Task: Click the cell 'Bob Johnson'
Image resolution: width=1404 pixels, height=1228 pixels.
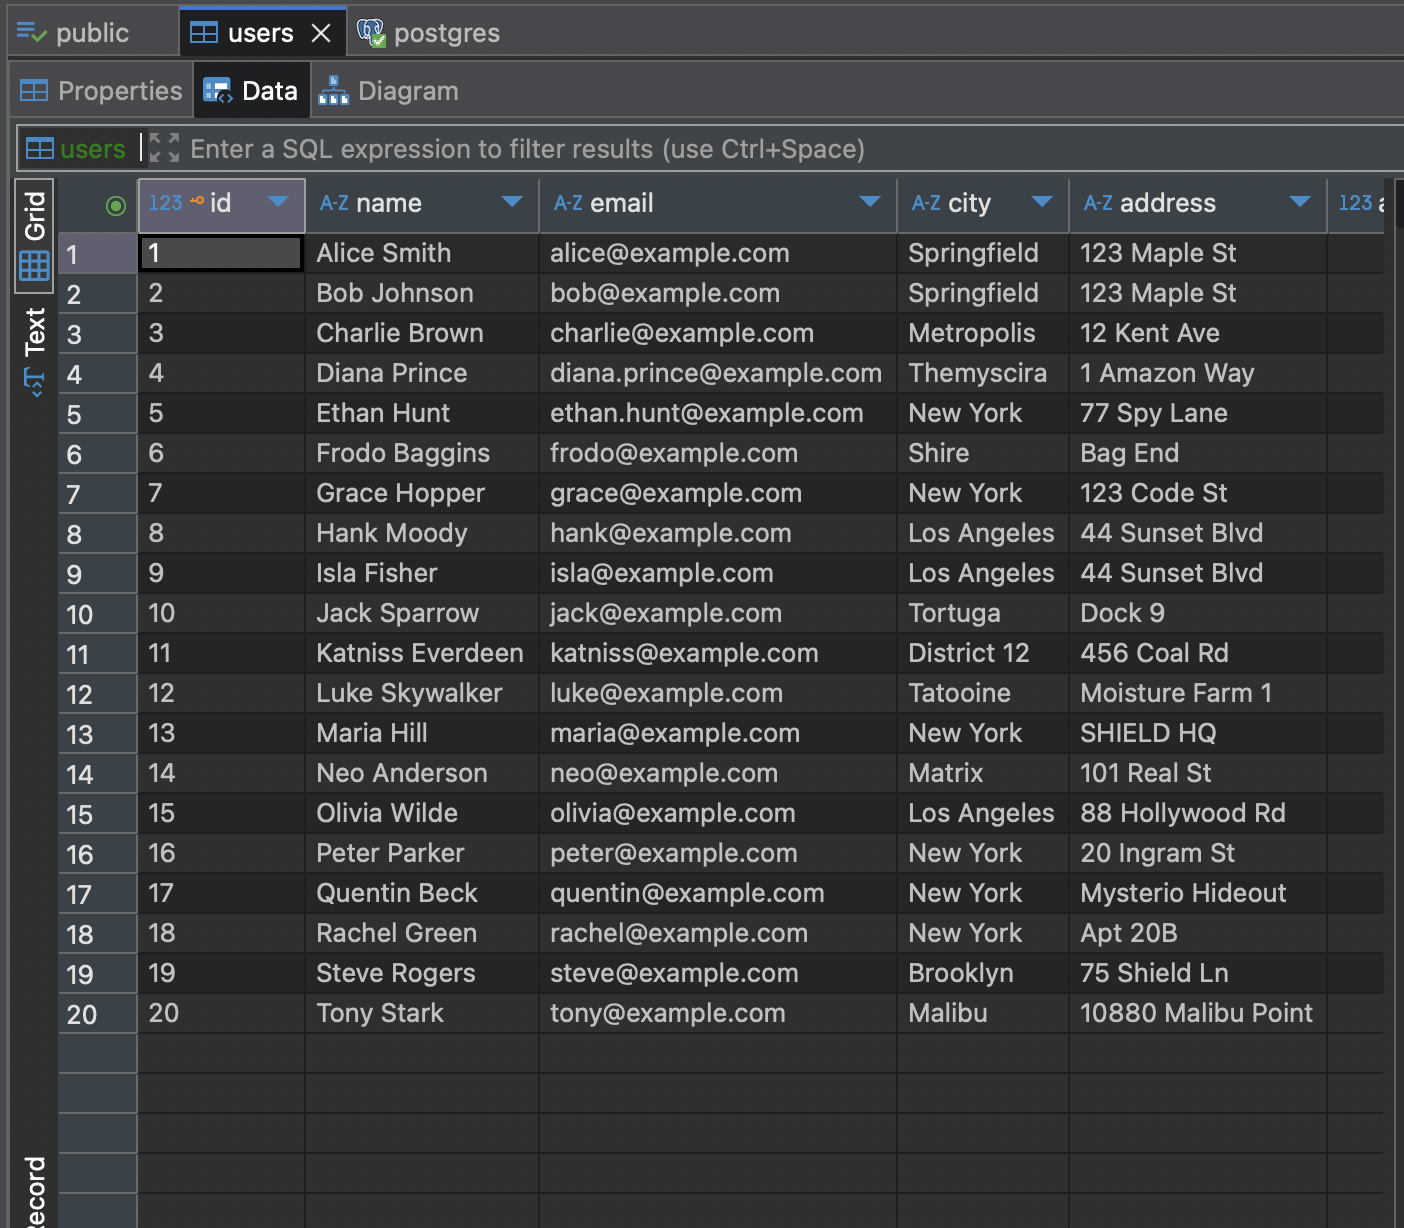Action: 422,293
